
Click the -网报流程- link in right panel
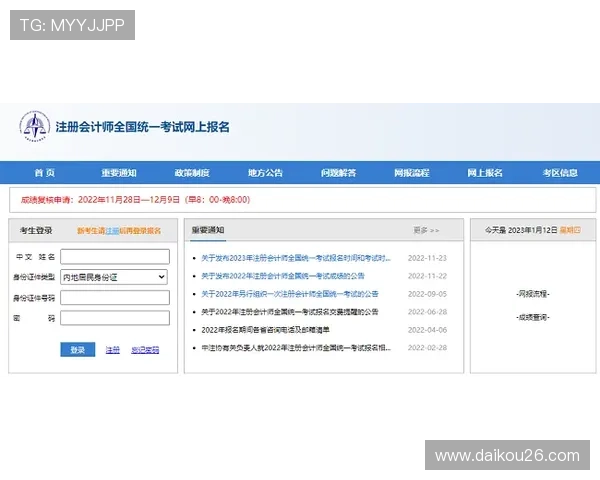pyautogui.click(x=533, y=294)
